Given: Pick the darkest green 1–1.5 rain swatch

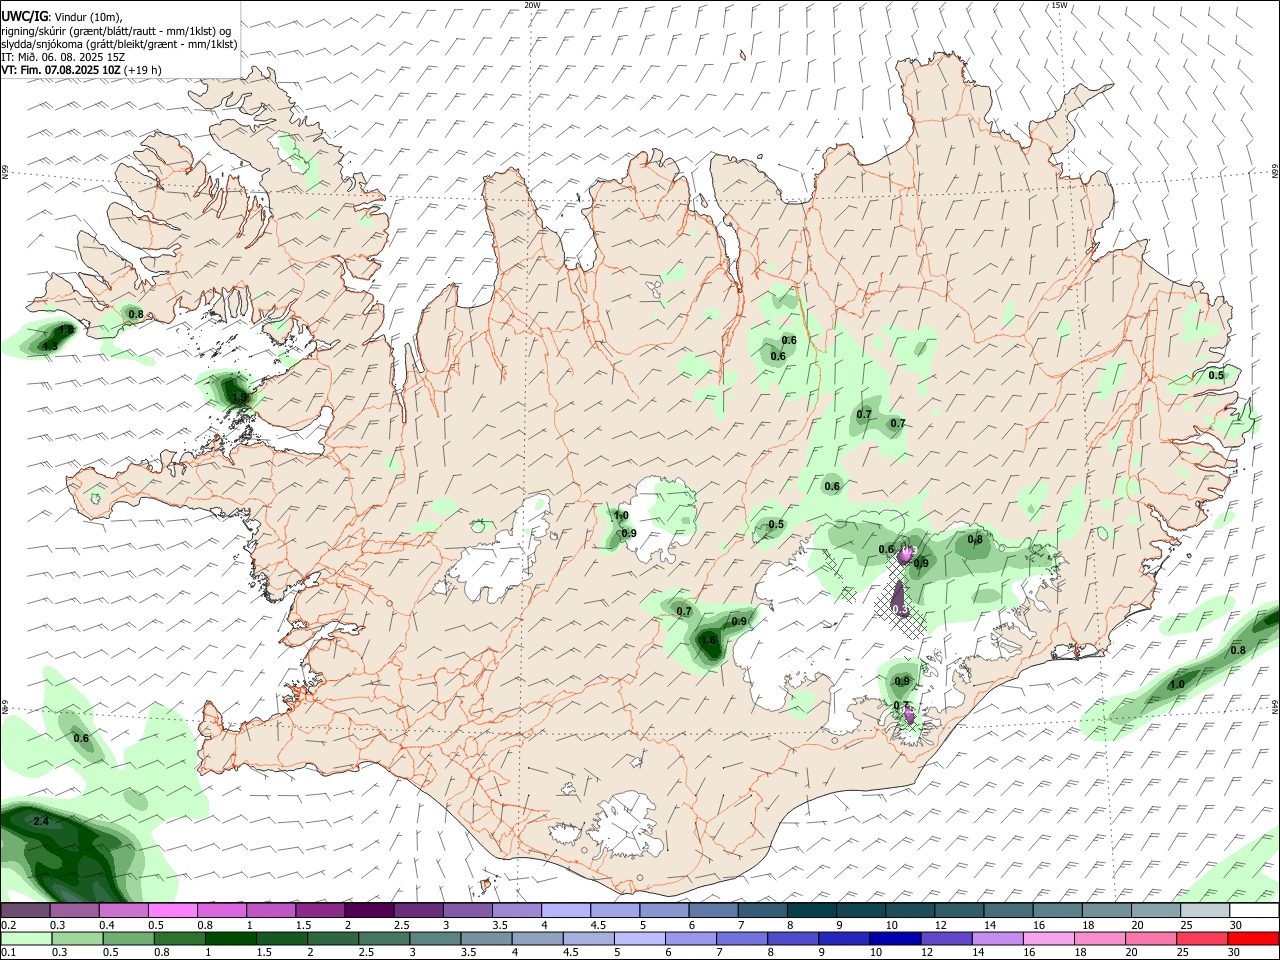Looking at the screenshot, I should point(230,938).
